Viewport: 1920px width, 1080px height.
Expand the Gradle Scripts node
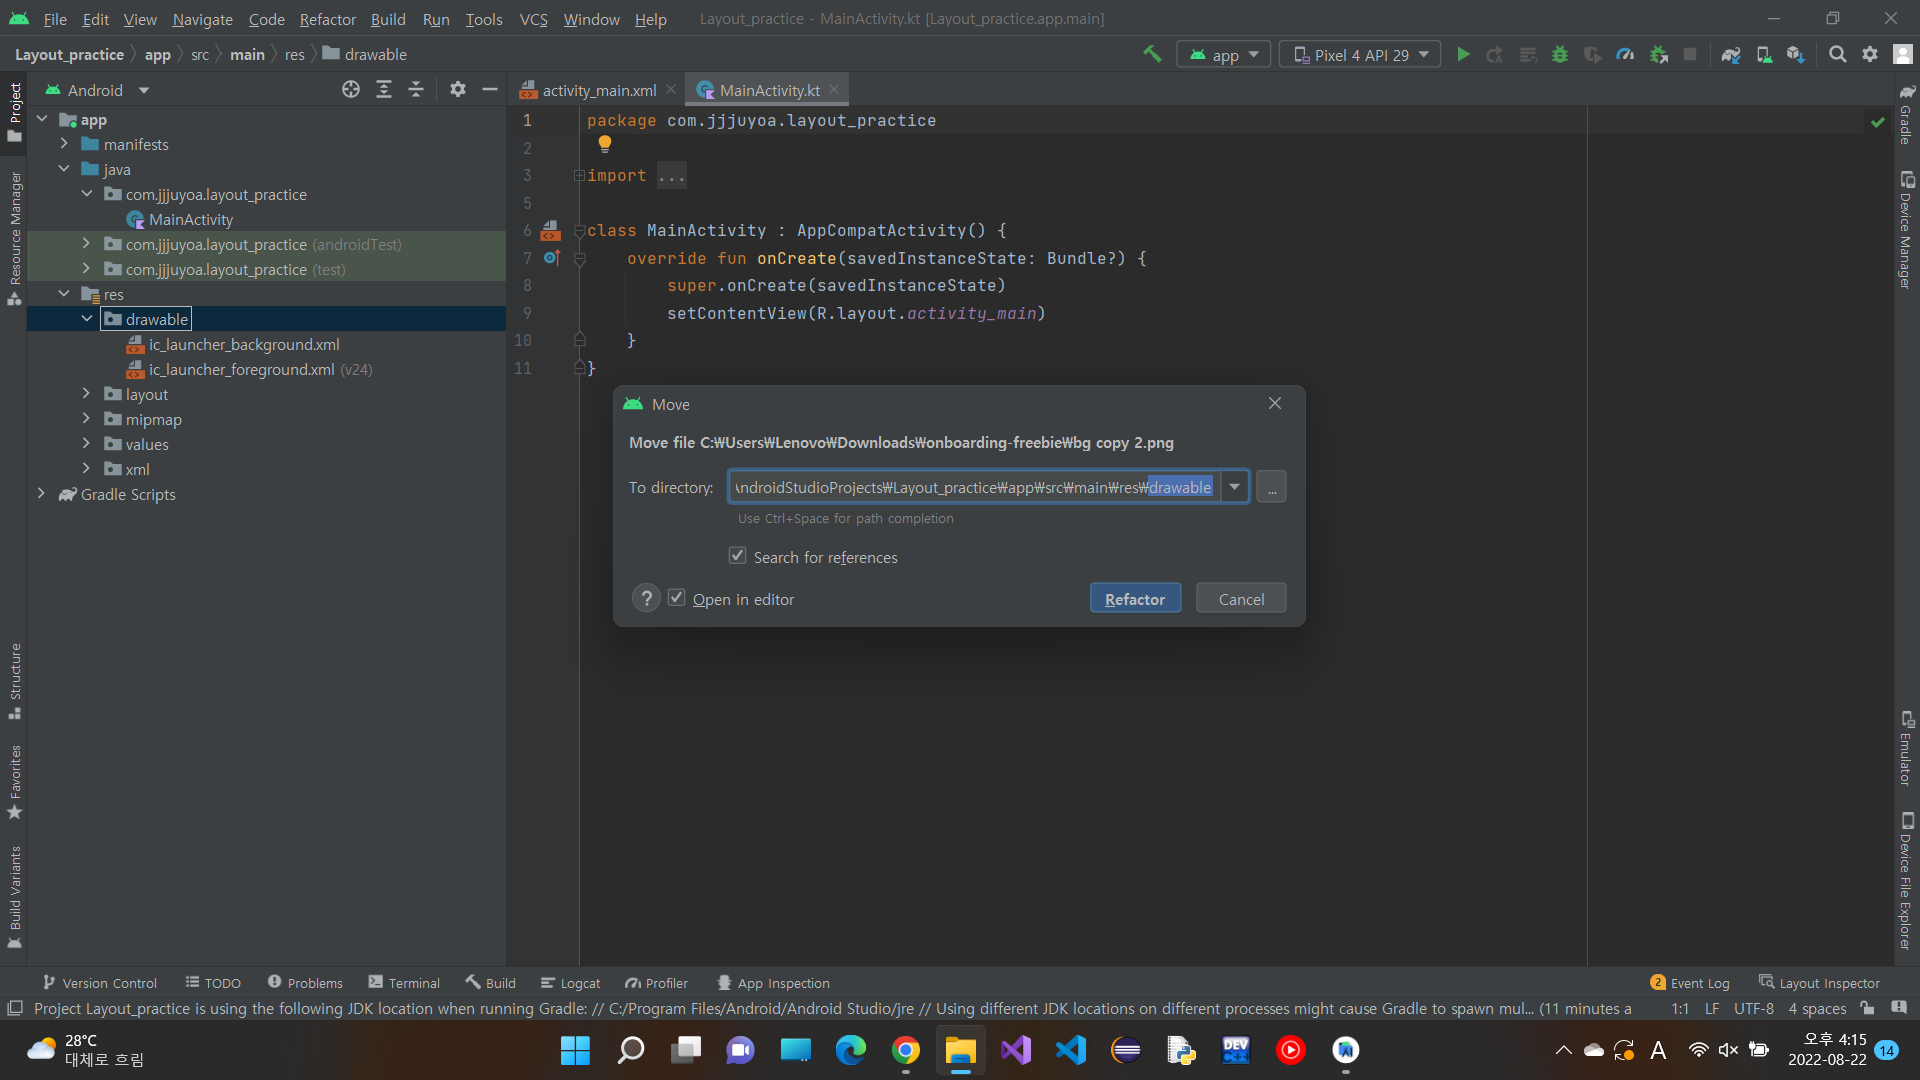pyautogui.click(x=41, y=494)
